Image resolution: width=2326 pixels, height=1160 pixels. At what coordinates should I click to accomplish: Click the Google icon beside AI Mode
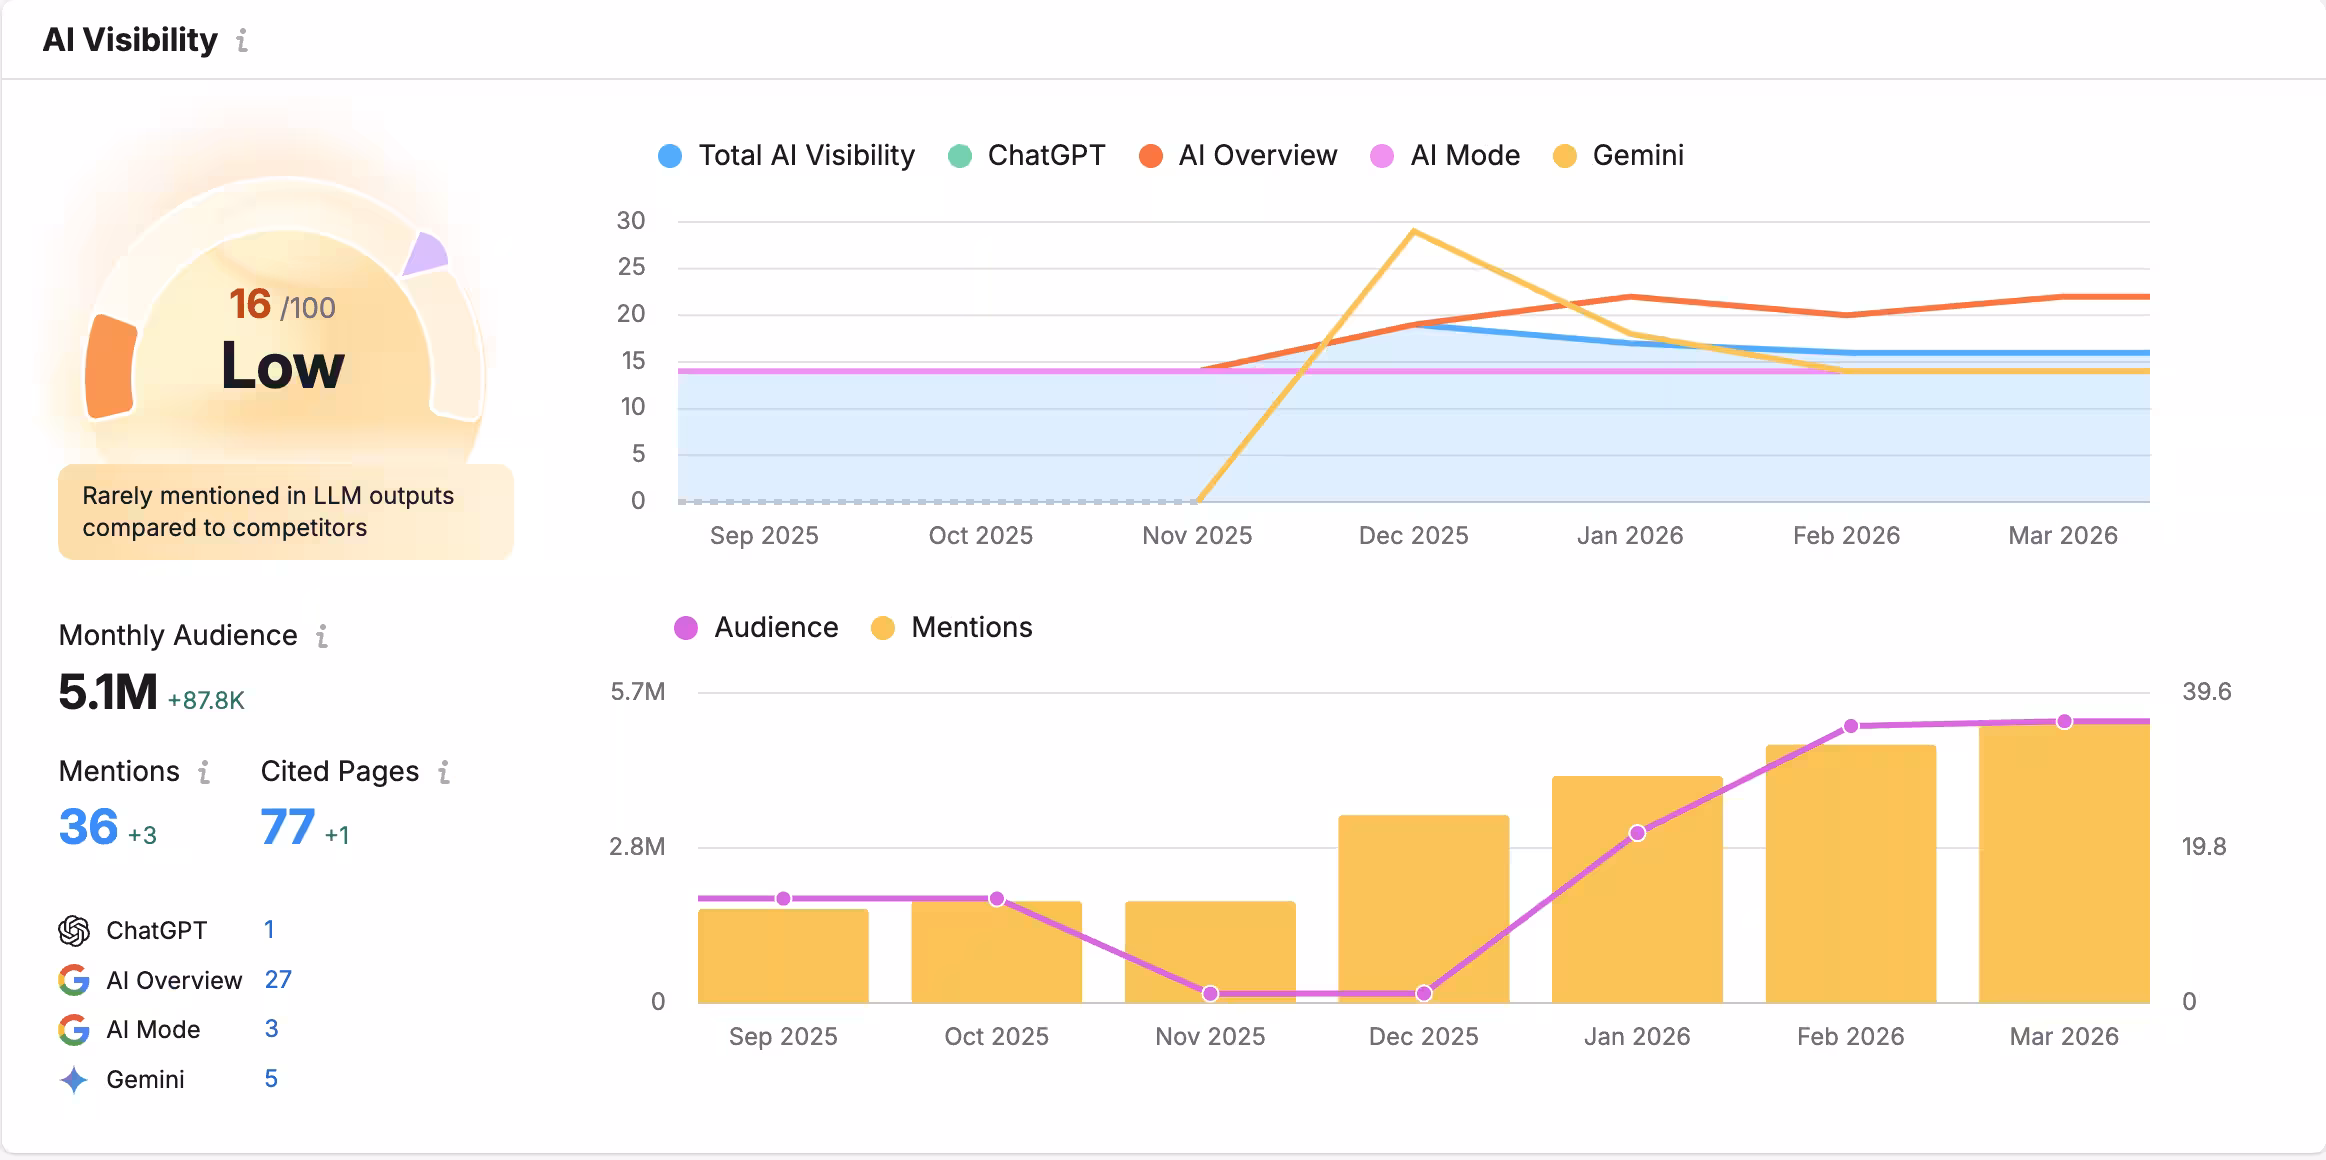pyautogui.click(x=74, y=1029)
